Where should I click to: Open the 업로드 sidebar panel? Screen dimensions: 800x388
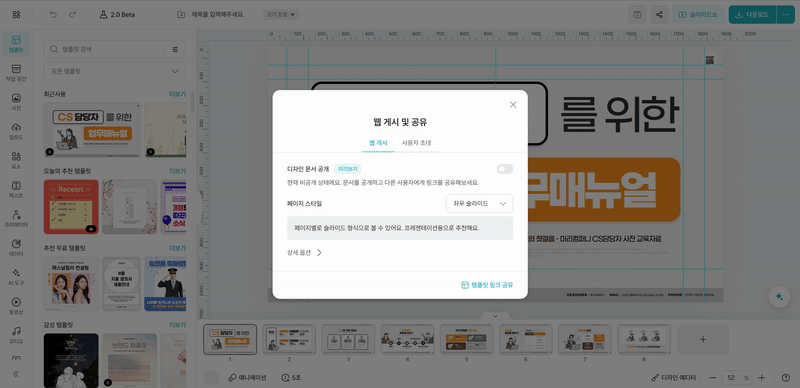click(x=16, y=131)
